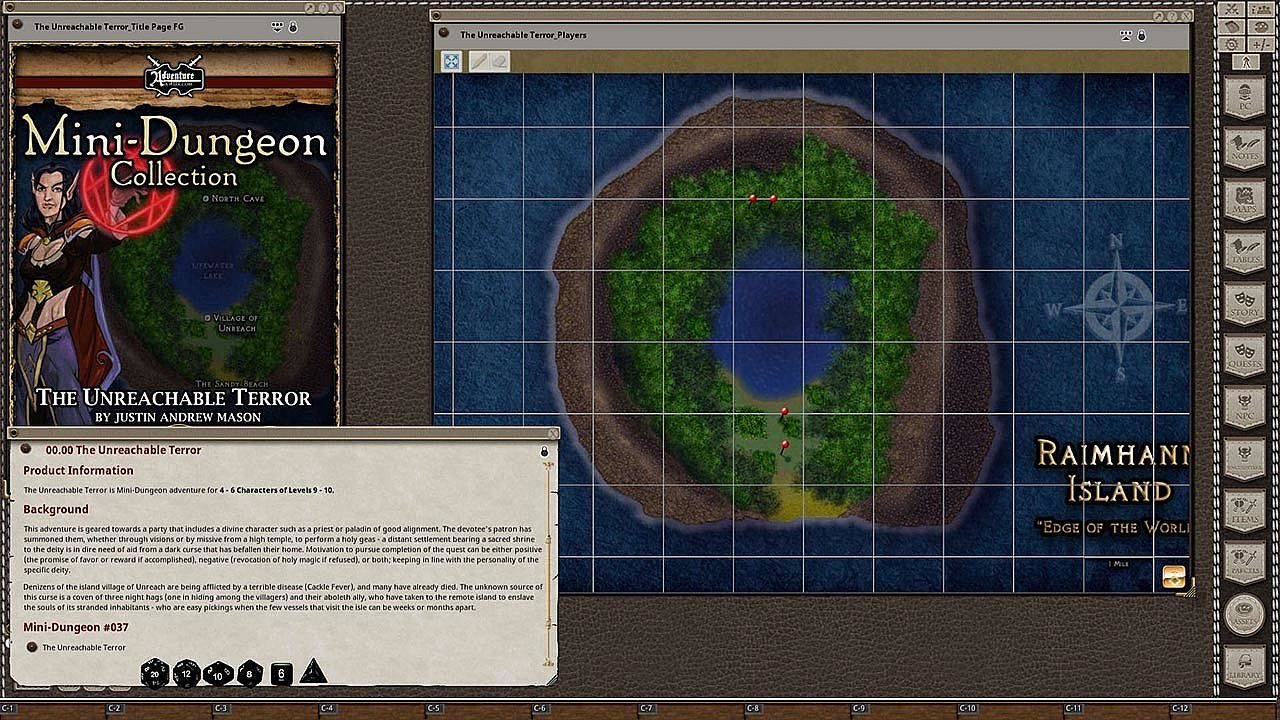Image resolution: width=1280 pixels, height=720 pixels.
Task: Open the PC character sidebar button
Action: 1245,96
